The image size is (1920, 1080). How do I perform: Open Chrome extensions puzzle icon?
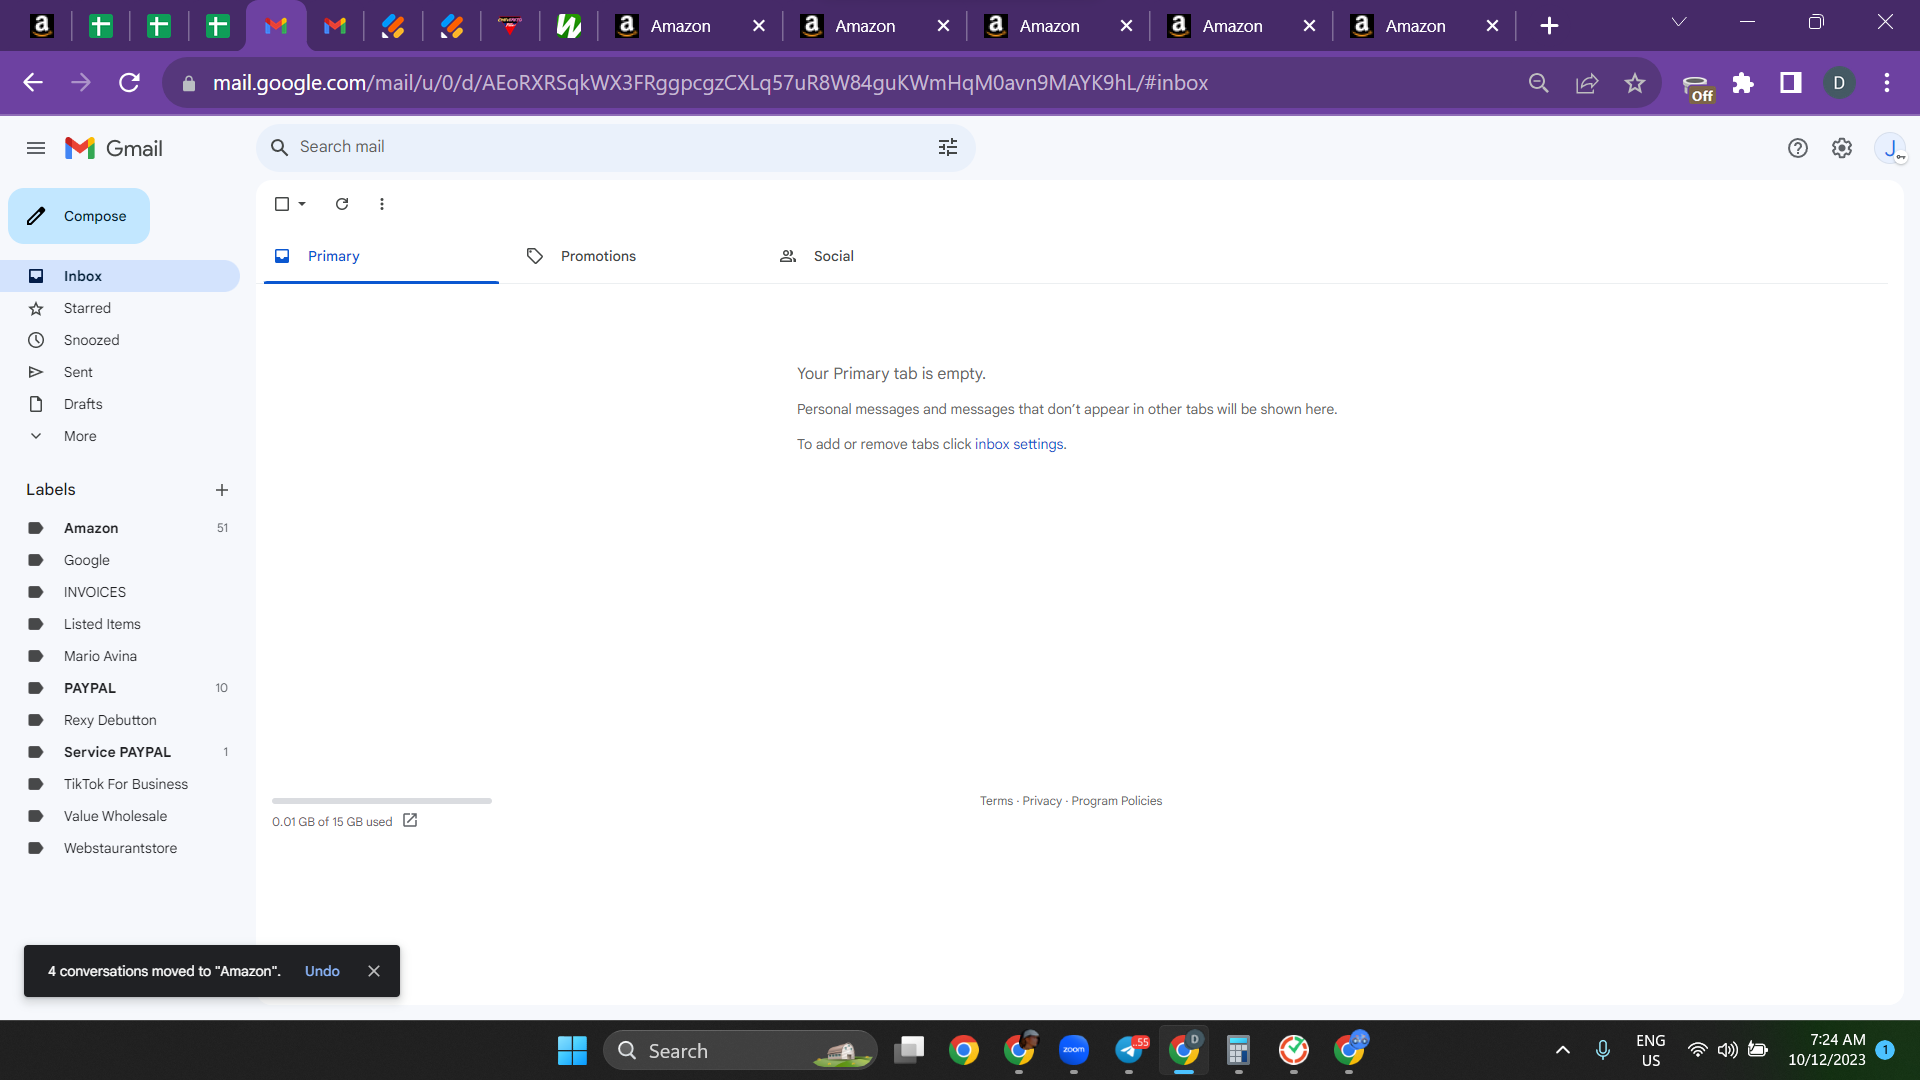click(x=1743, y=83)
